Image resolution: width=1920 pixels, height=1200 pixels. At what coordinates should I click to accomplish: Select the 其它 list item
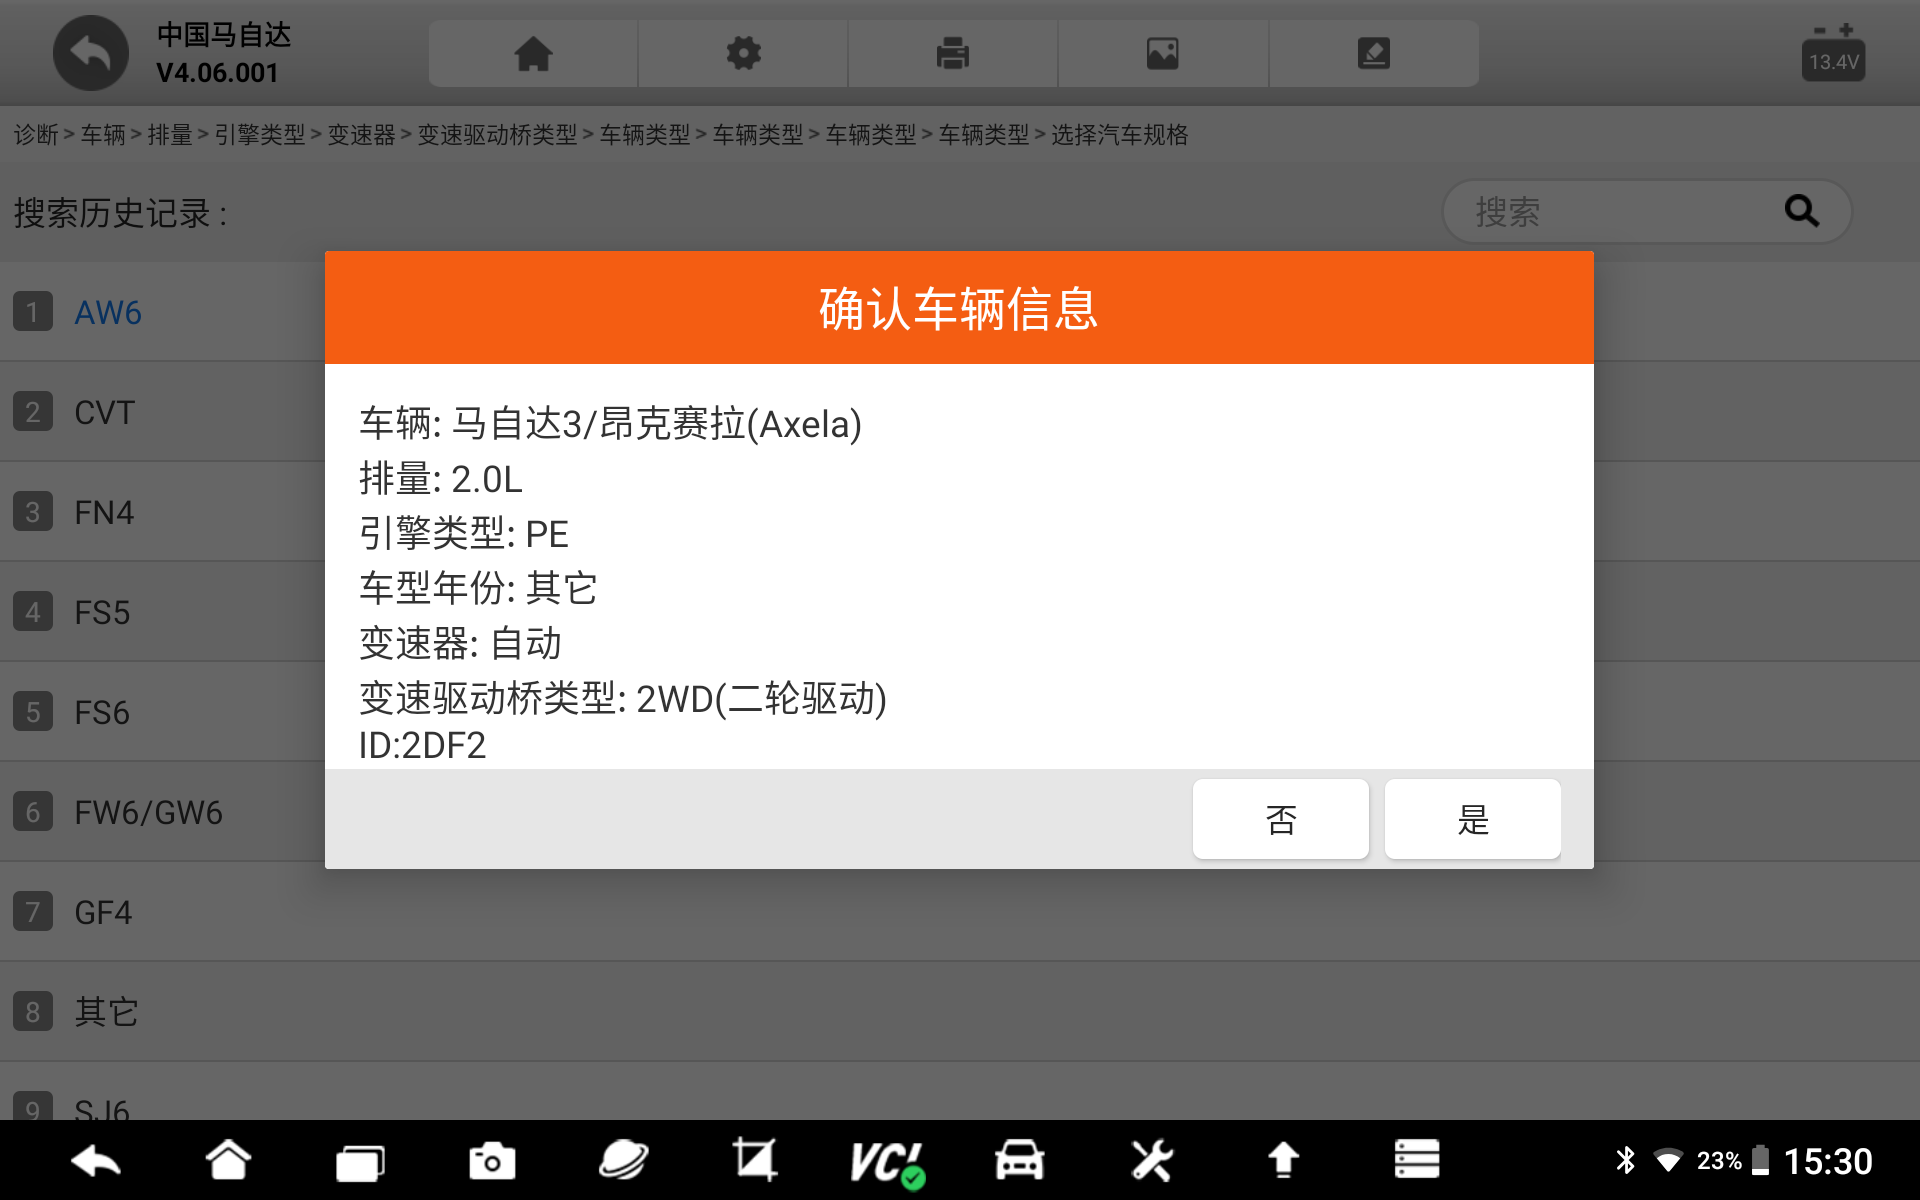[x=106, y=1012]
